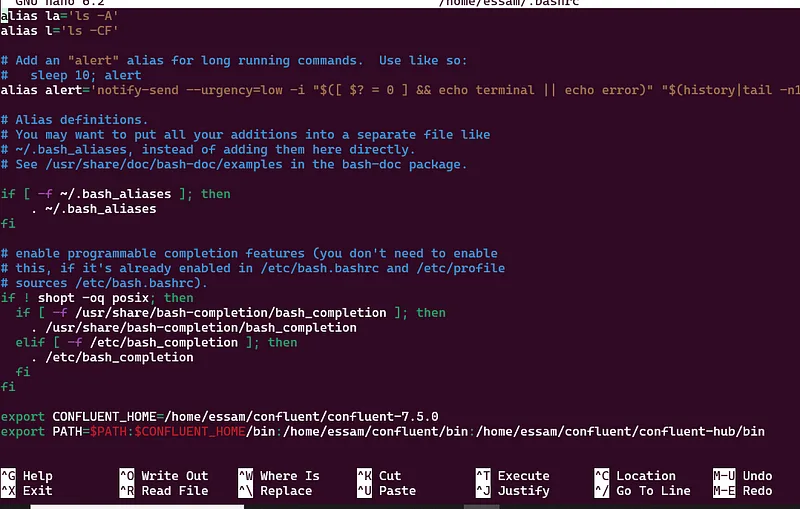Select the ^T Execute command
The height and width of the screenshot is (509, 800).
click(511, 476)
